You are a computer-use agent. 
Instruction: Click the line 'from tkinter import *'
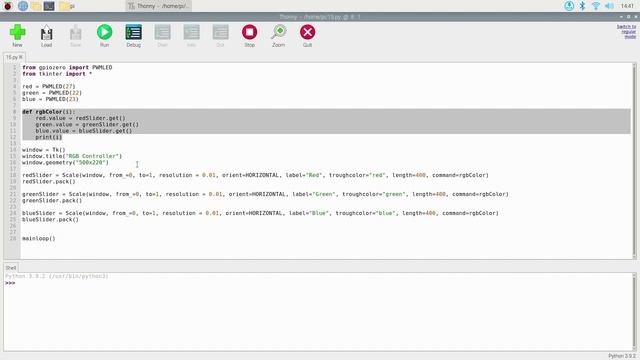pos(57,74)
